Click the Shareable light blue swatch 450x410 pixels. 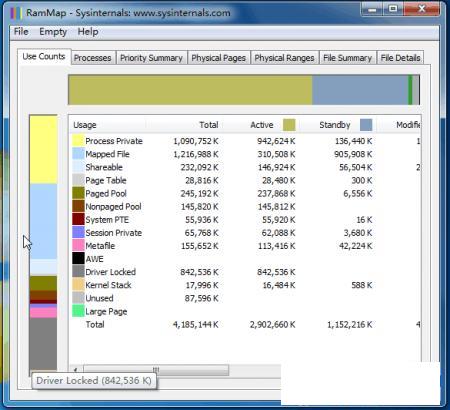(78, 167)
